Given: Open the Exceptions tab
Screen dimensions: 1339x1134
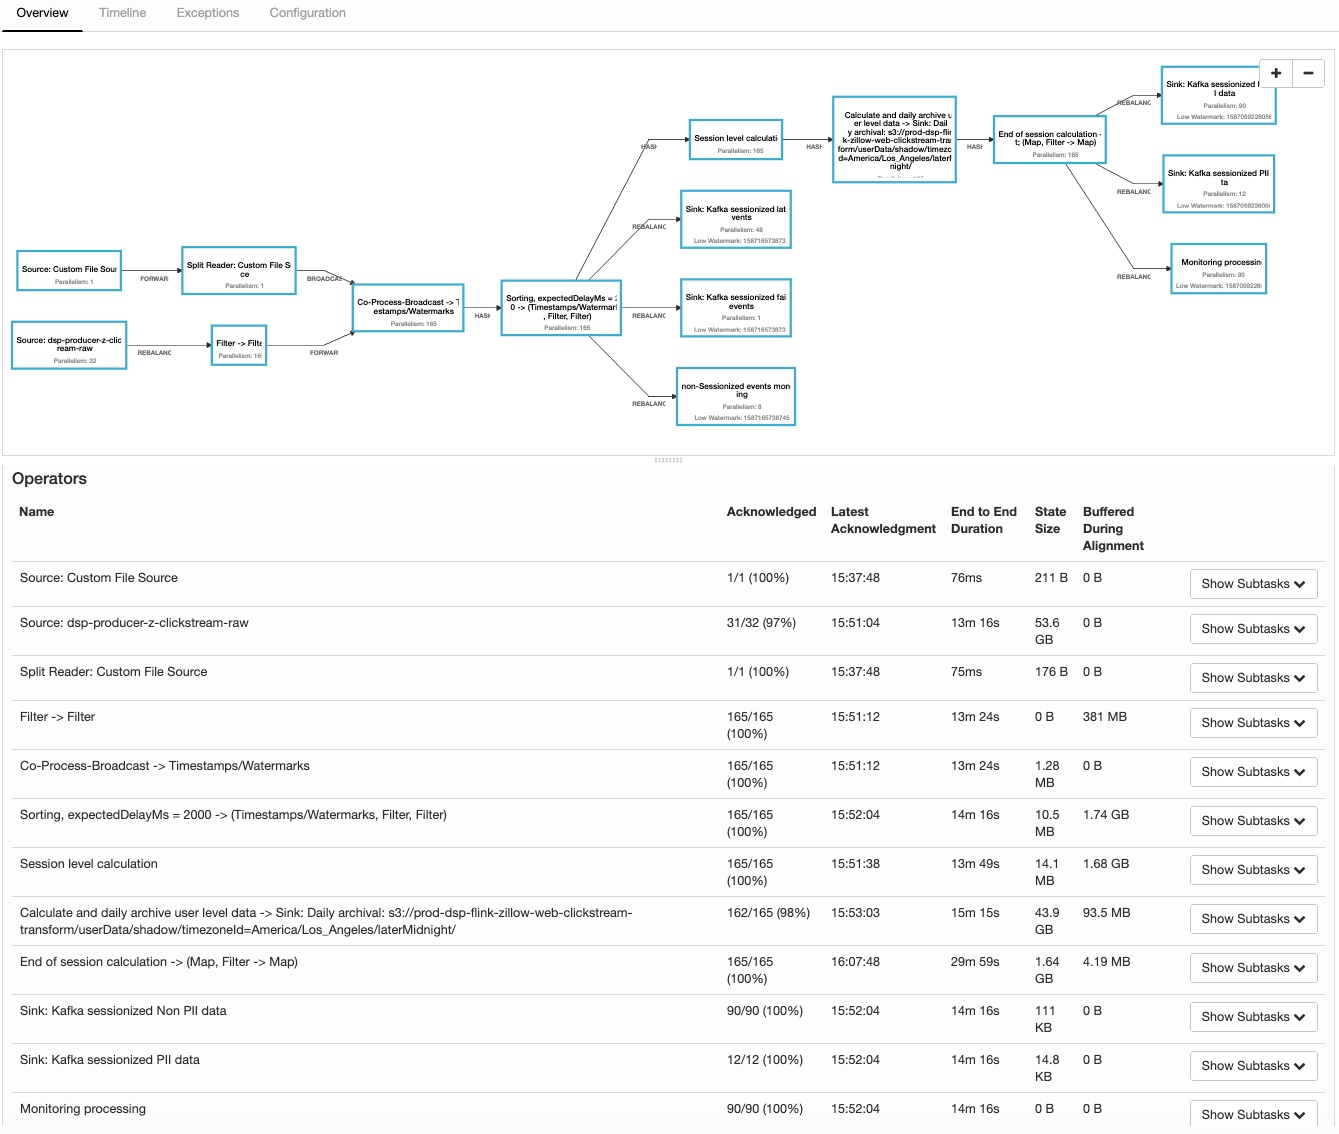Looking at the screenshot, I should pos(207,13).
